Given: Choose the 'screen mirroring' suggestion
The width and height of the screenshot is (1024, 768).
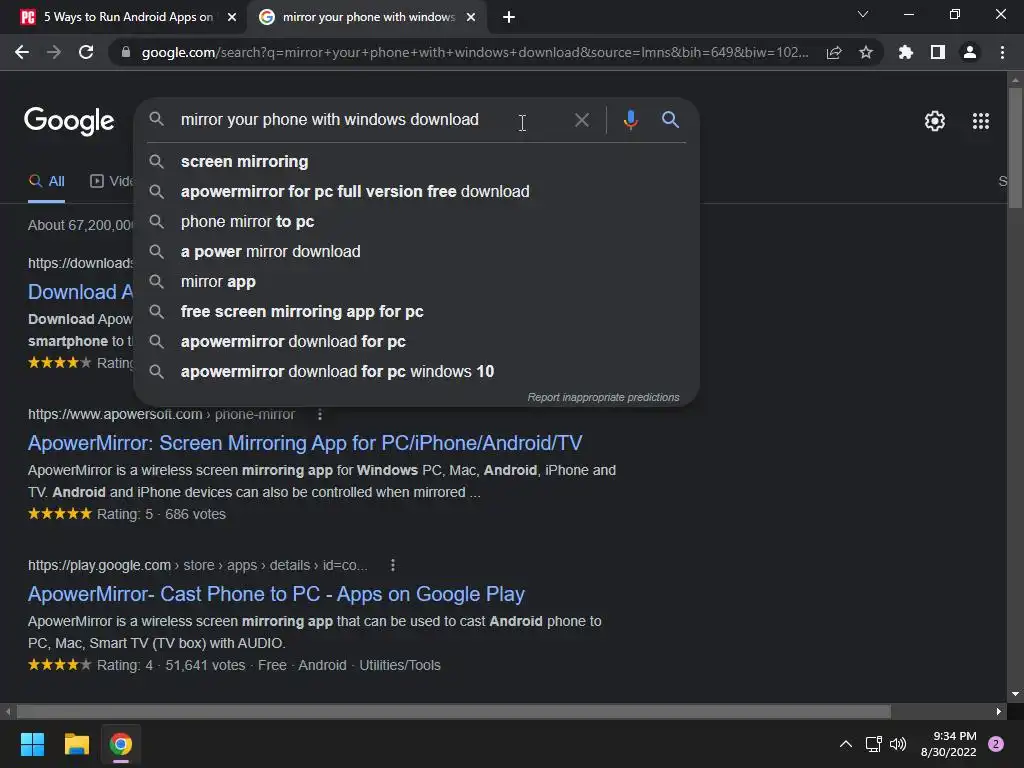Looking at the screenshot, I should (417, 161).
